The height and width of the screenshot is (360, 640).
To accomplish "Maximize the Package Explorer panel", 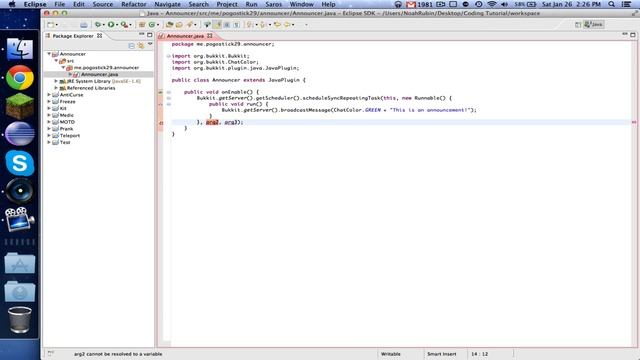I will 150,35.
